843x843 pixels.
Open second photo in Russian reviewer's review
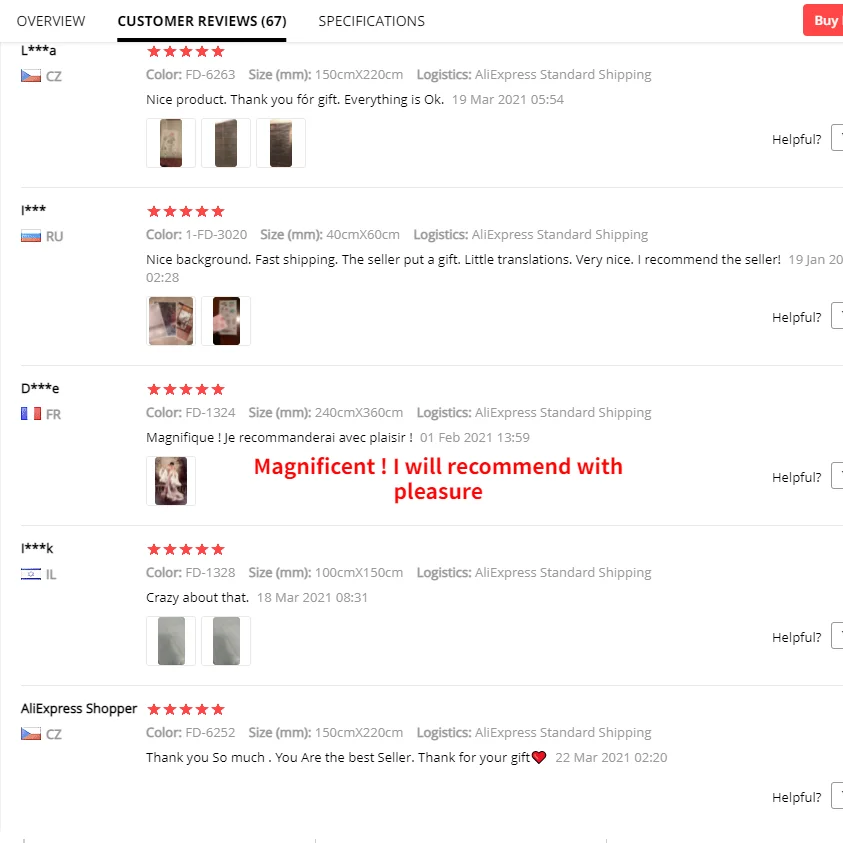(x=226, y=321)
